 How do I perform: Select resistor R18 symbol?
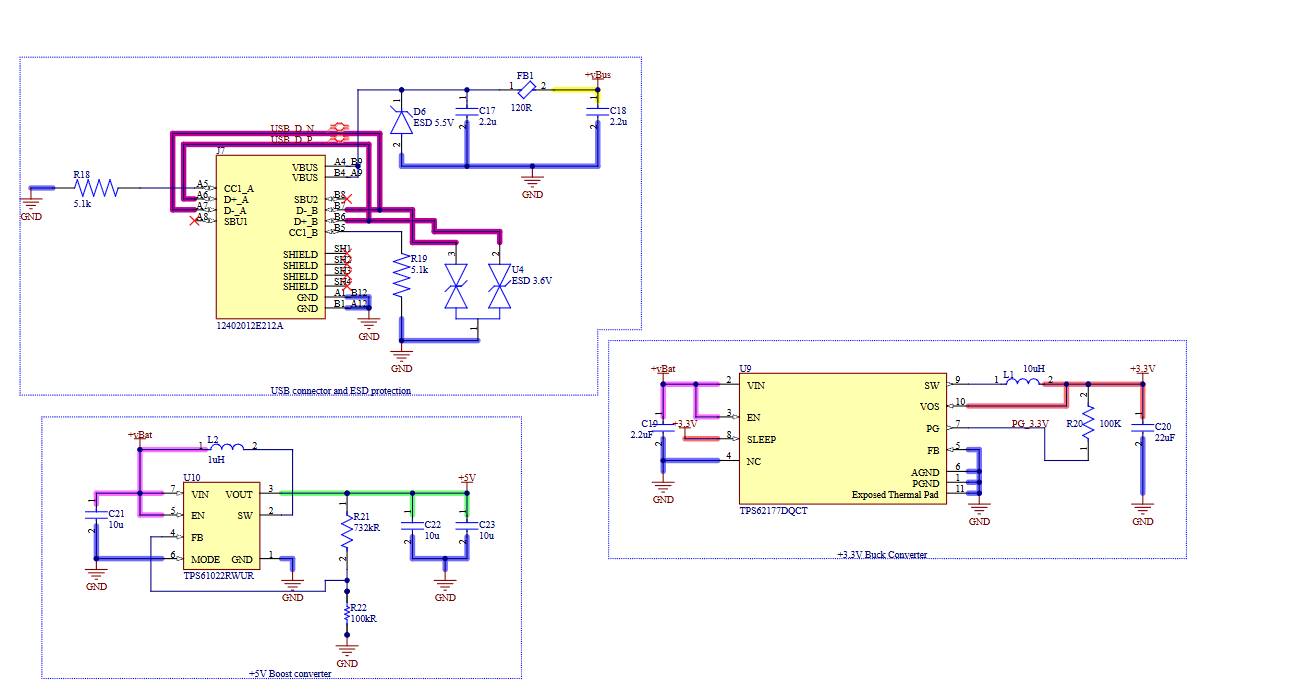[95, 188]
